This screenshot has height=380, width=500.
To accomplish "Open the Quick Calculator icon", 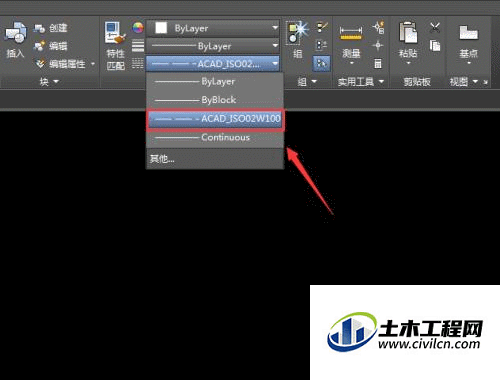I will pyautogui.click(x=378, y=63).
